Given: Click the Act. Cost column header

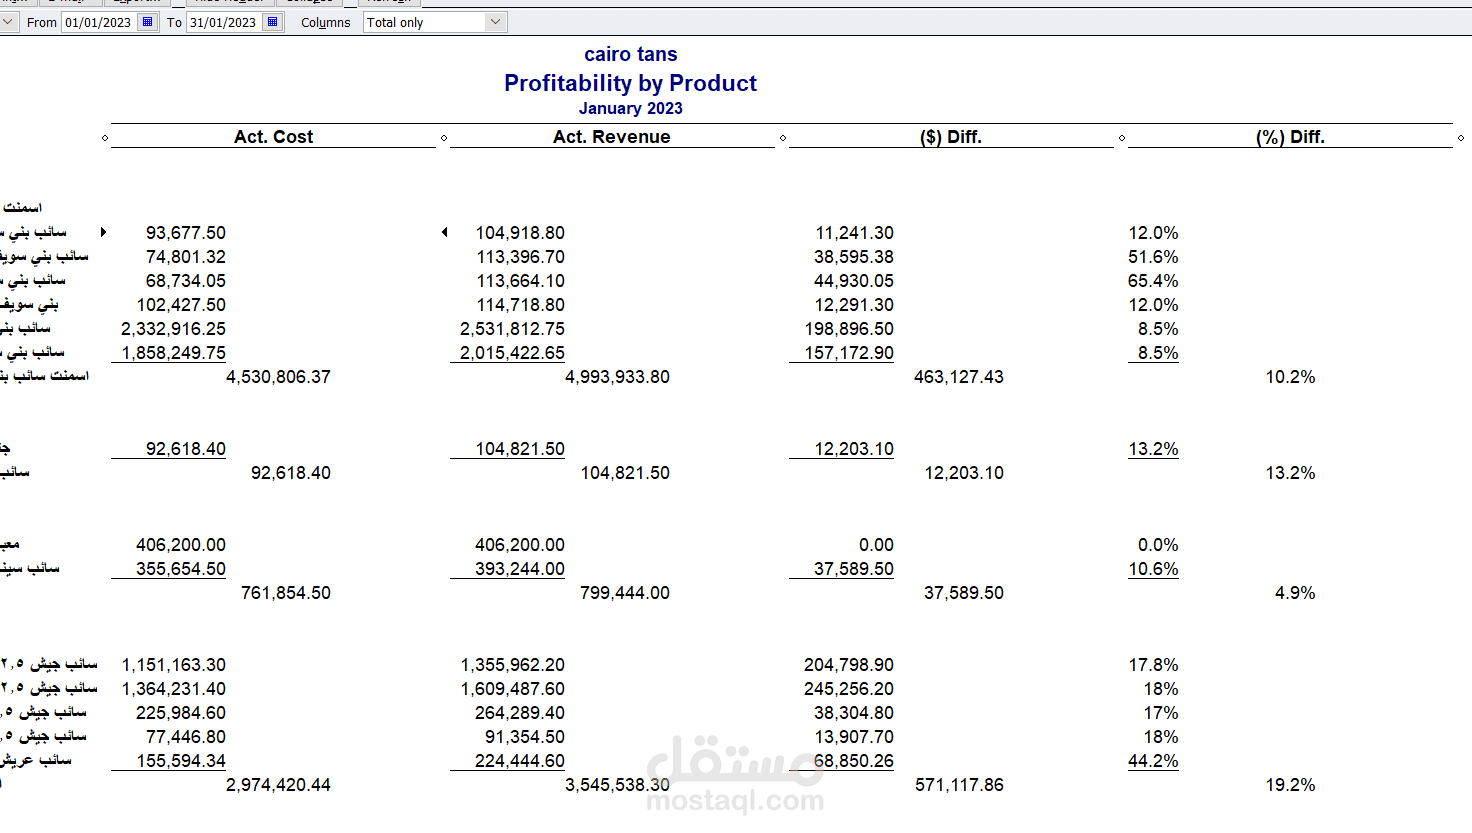Looking at the screenshot, I should [x=273, y=137].
